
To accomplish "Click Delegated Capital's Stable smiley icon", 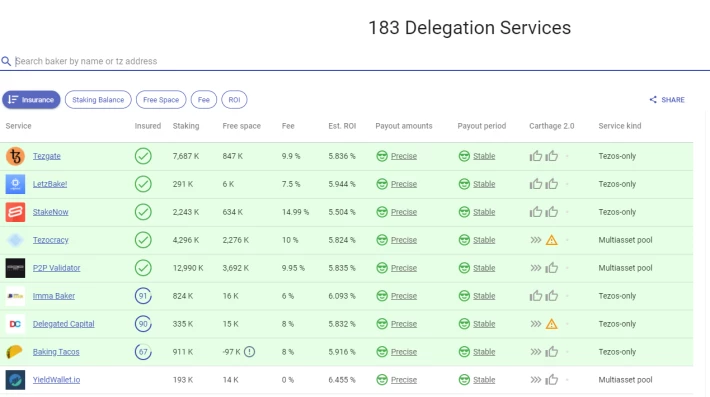I will tap(464, 324).
